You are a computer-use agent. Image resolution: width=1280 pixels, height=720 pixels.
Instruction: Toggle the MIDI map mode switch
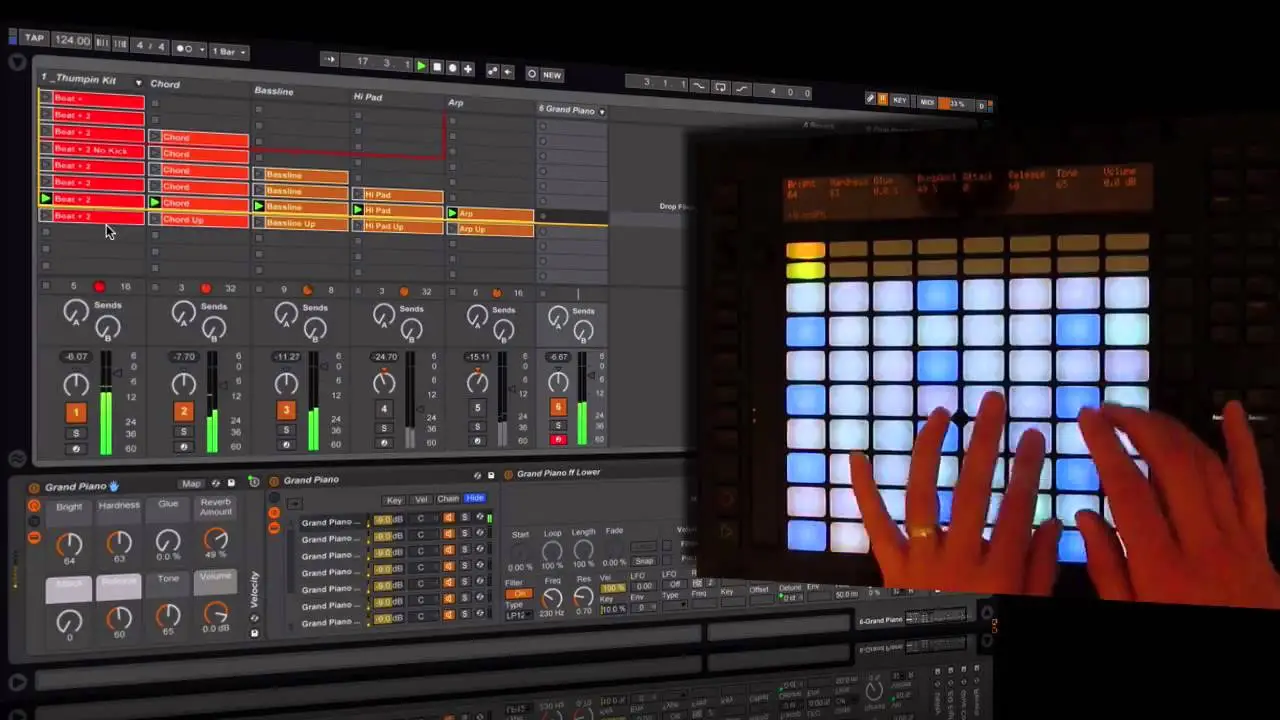[927, 102]
